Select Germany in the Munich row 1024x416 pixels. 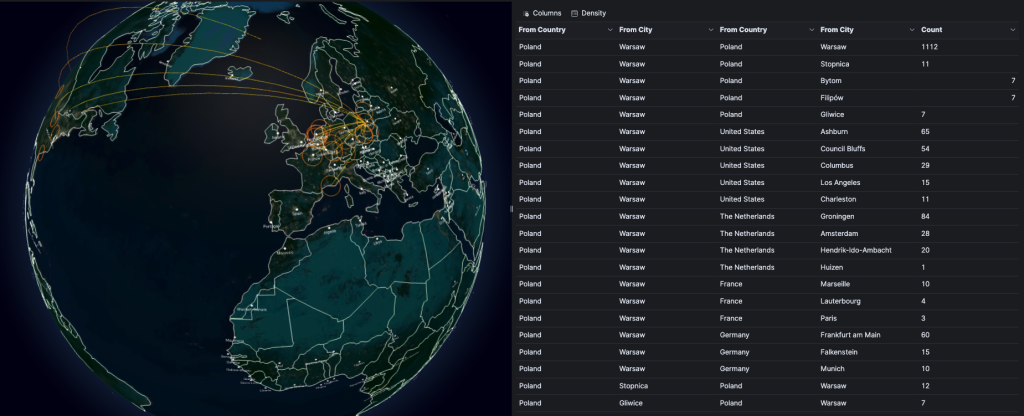pos(735,369)
